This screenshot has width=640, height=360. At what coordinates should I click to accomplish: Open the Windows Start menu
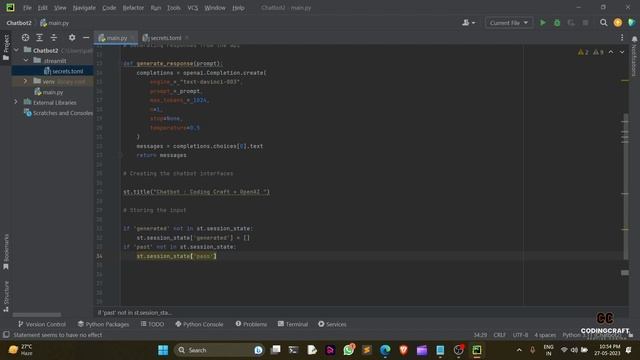pyautogui.click(x=163, y=350)
